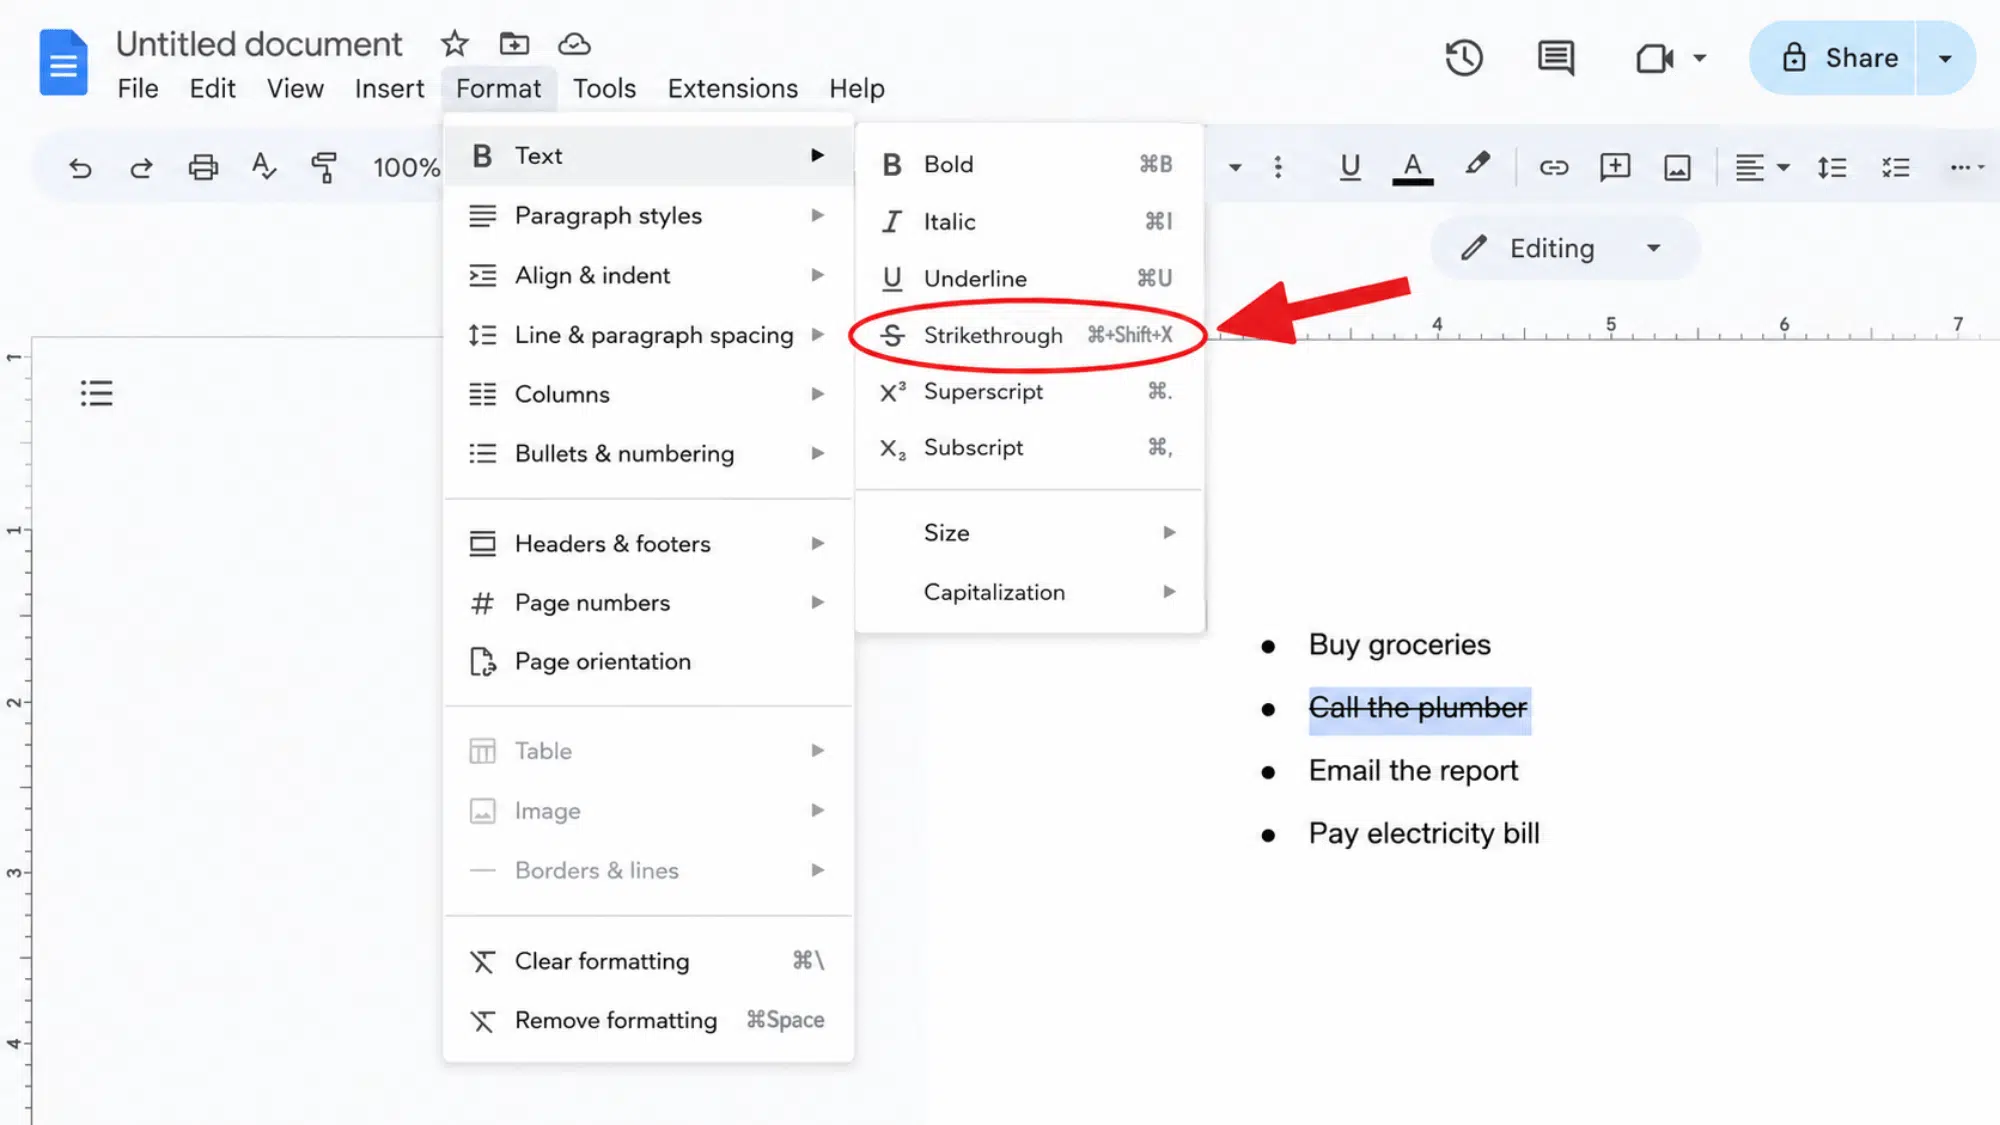
Task: Rename the Untitled document title
Action: pyautogui.click(x=259, y=44)
